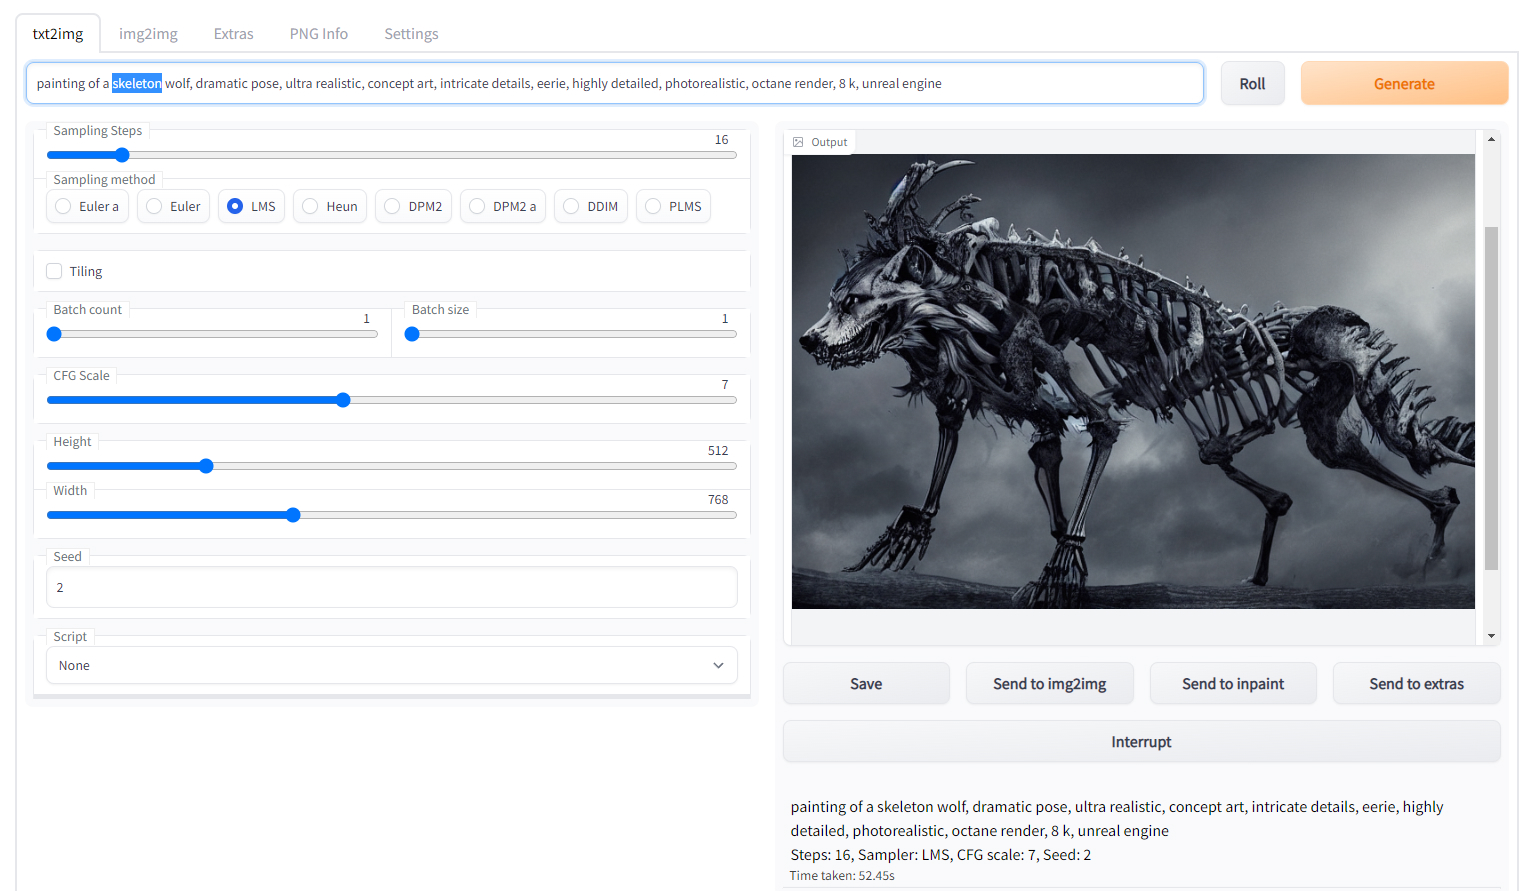
Task: Select the DPM2 a sampling method
Action: 503,206
